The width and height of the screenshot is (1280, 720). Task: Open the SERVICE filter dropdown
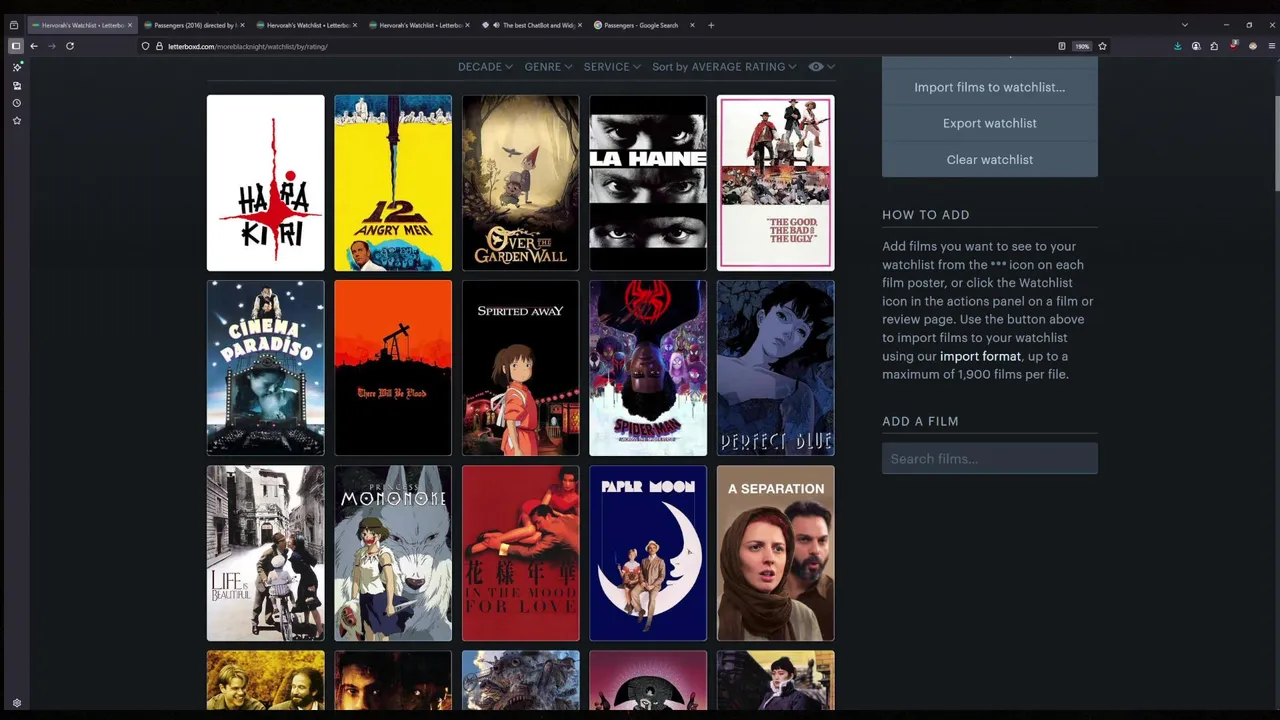coord(612,67)
